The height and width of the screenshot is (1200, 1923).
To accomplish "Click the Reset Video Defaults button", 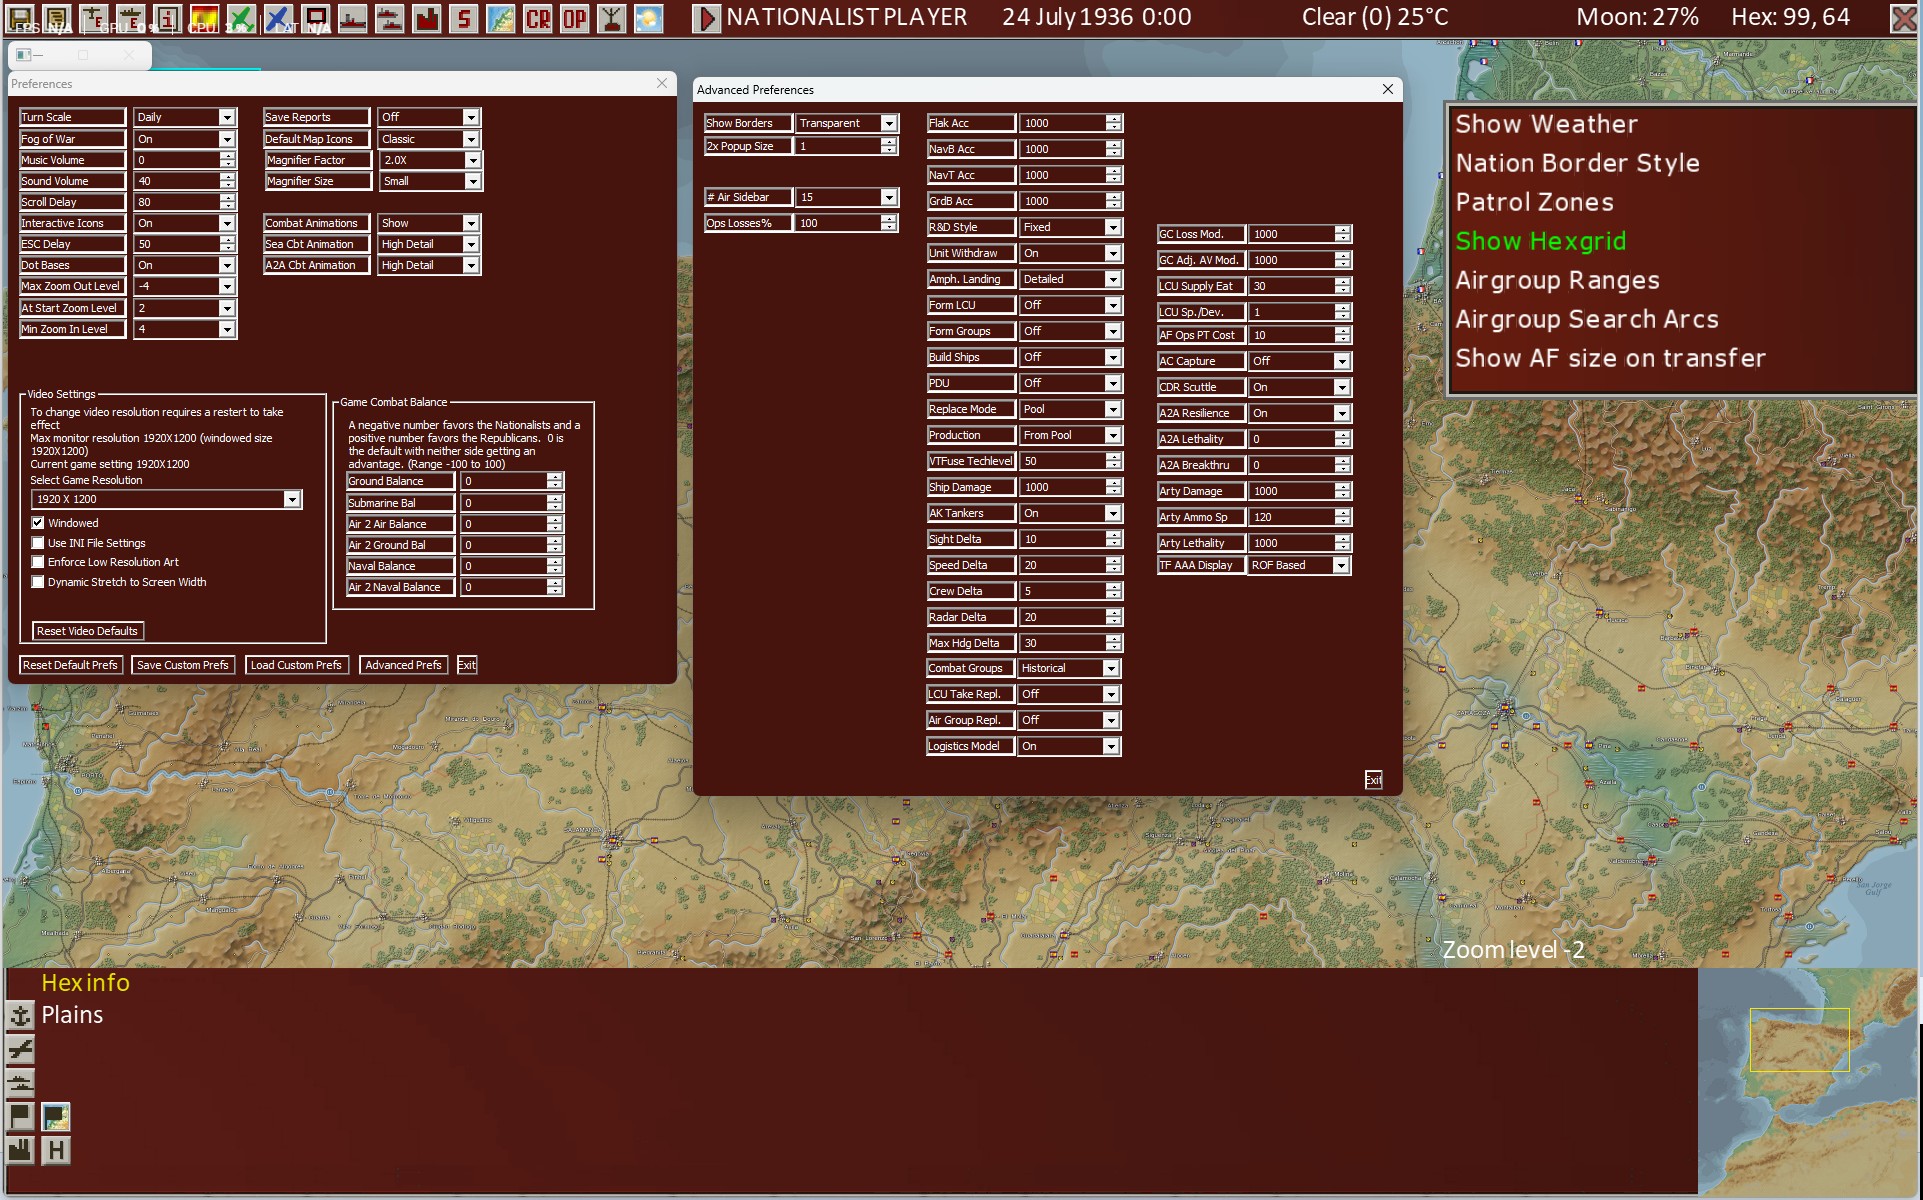I will [x=87, y=631].
